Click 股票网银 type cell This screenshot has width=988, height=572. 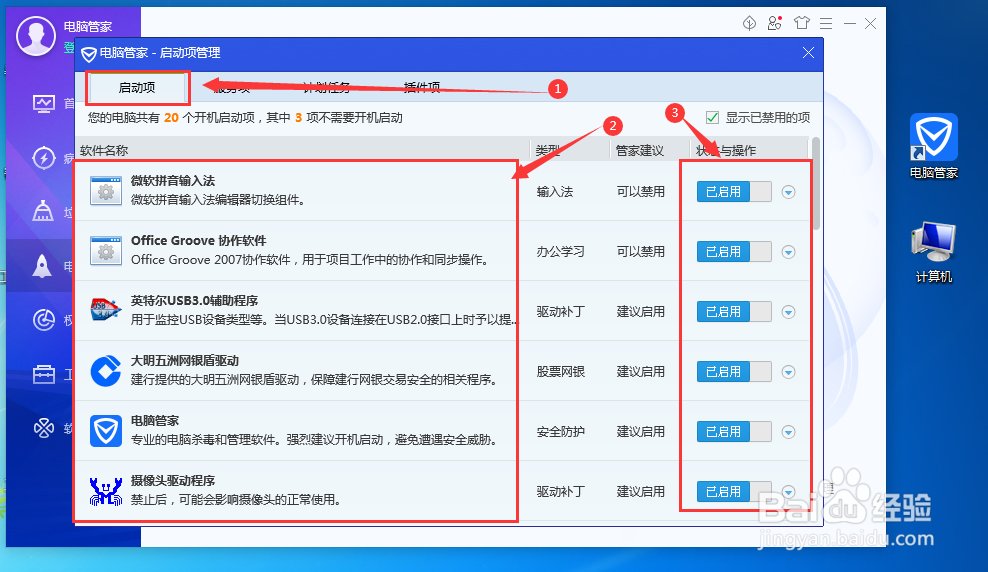click(x=560, y=372)
